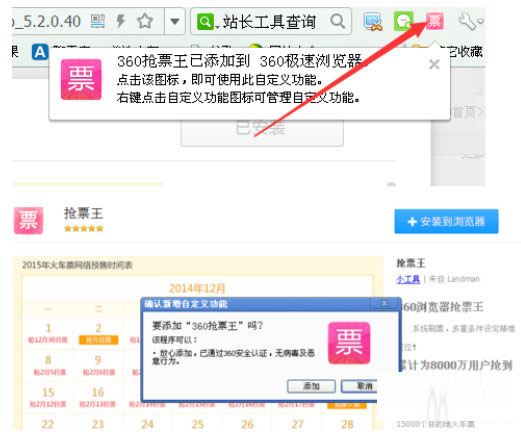Select calendar date 25
The image size is (521, 446).
tap(197, 424)
